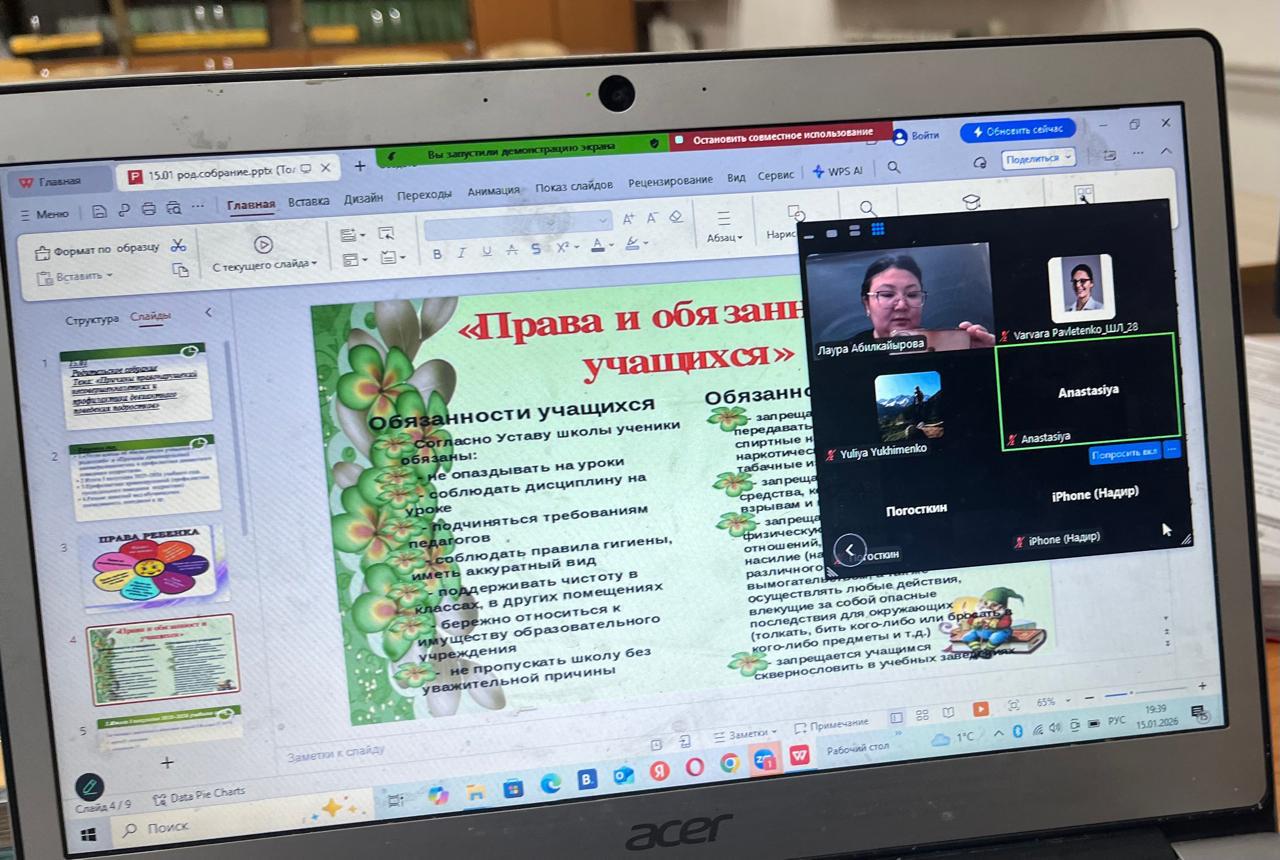This screenshot has height=860, width=1280.
Task: Switch to the 'Структура' panel tab
Action: pyautogui.click(x=92, y=320)
